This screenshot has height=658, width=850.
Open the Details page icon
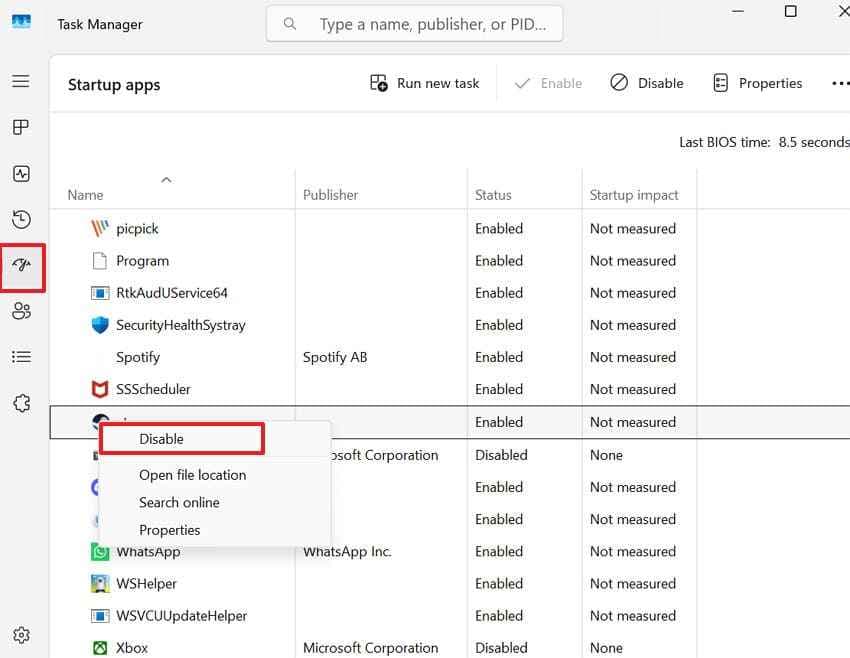coord(21,357)
